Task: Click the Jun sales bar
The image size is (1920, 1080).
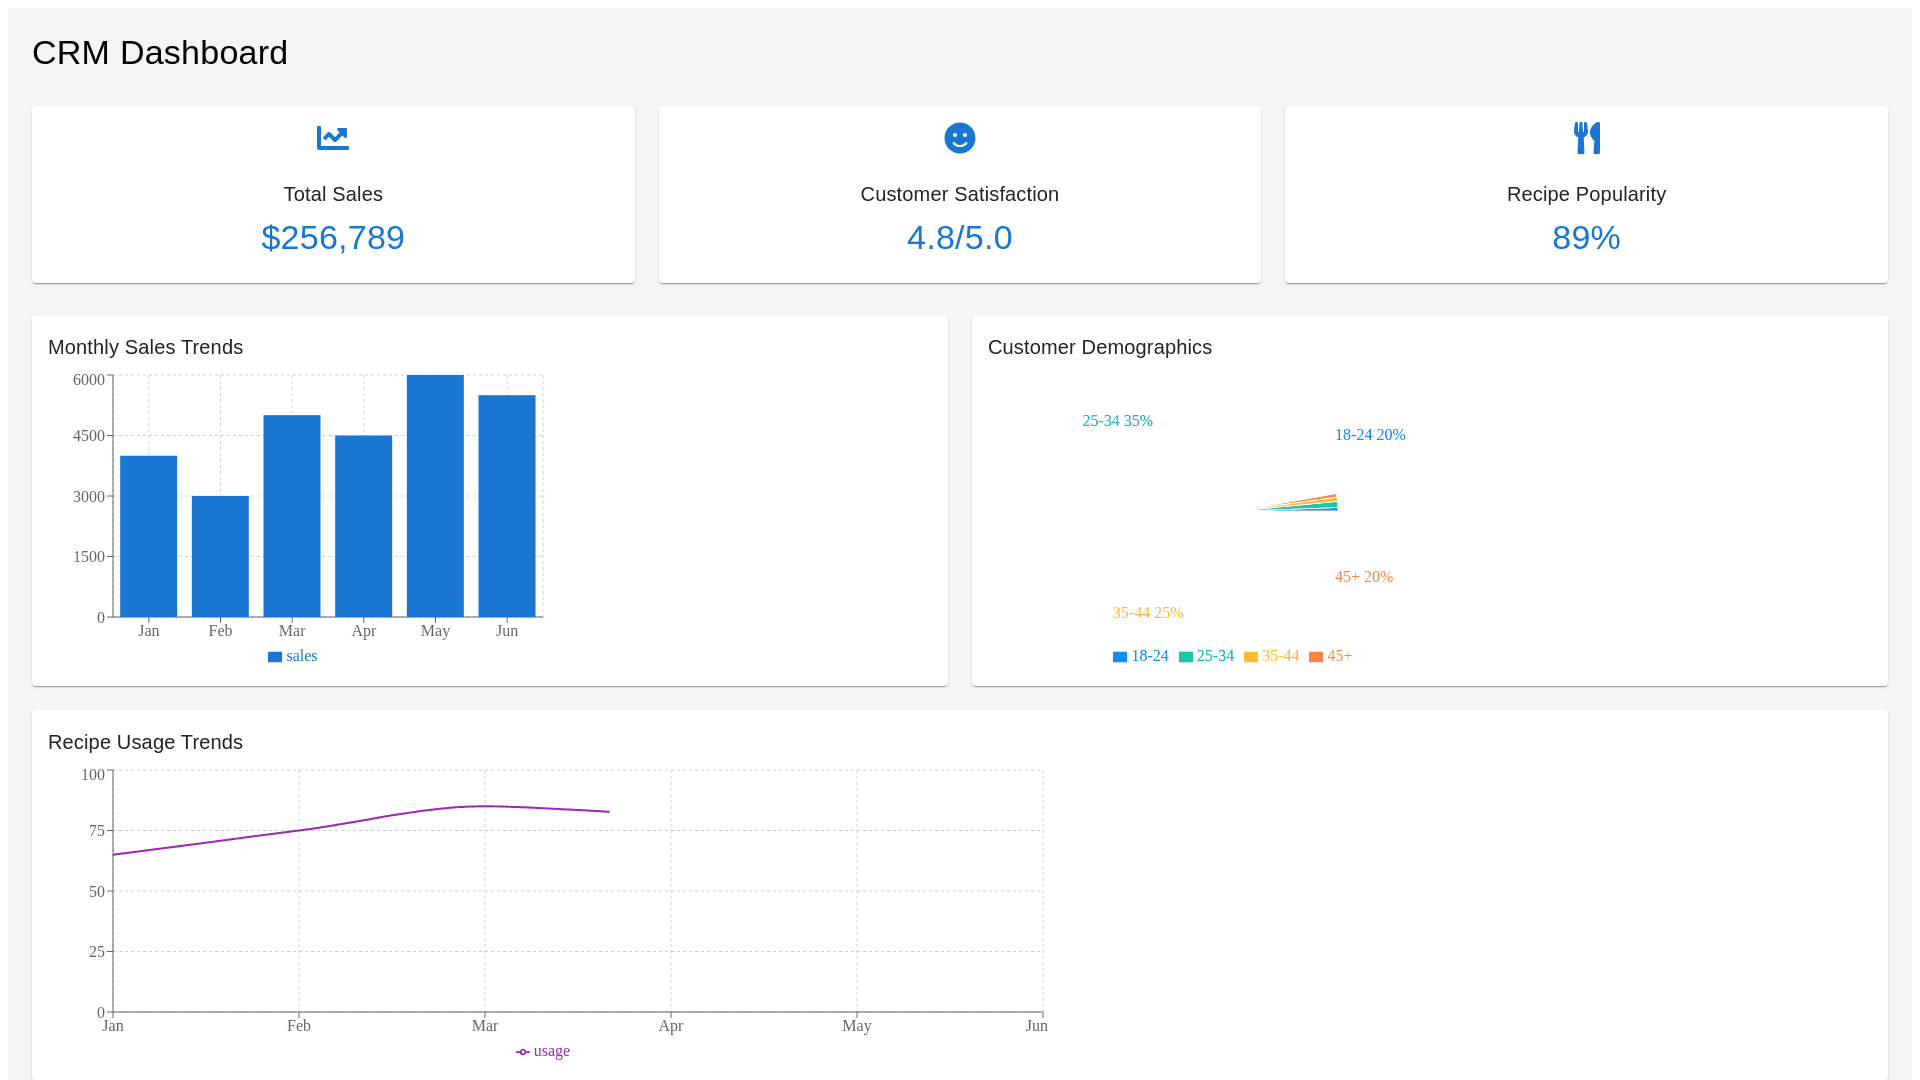Action: (507, 506)
